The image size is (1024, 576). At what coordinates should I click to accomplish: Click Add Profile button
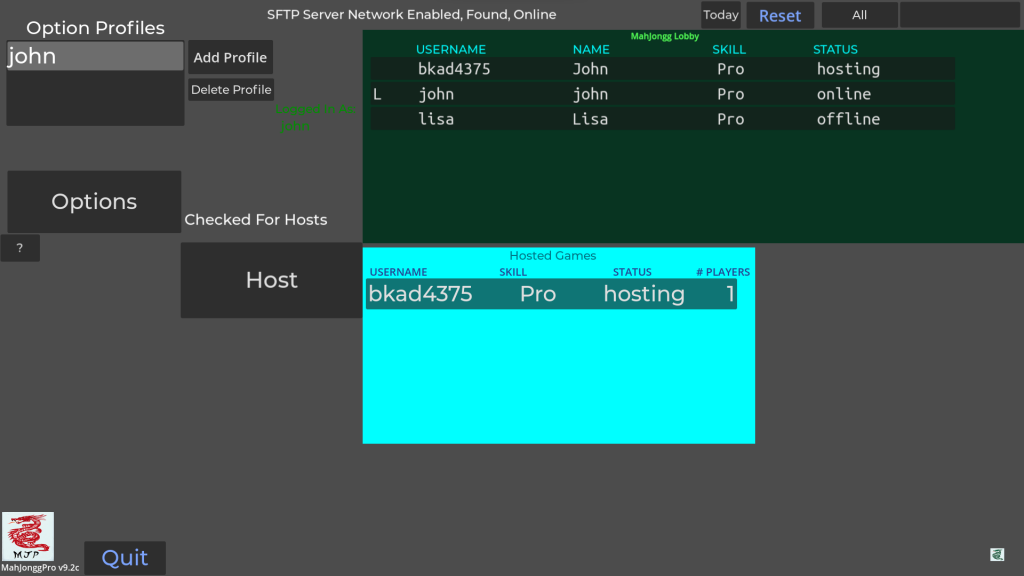point(230,57)
